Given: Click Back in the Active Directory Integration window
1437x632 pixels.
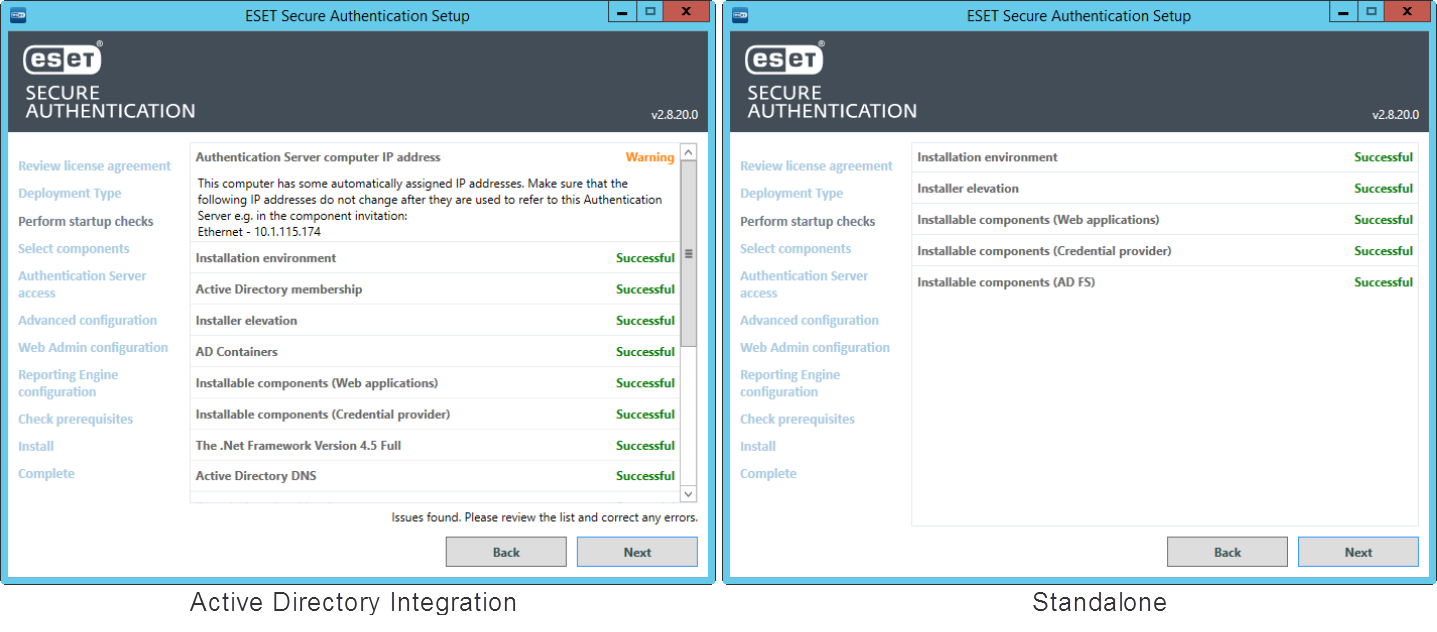Looking at the screenshot, I should tap(506, 551).
